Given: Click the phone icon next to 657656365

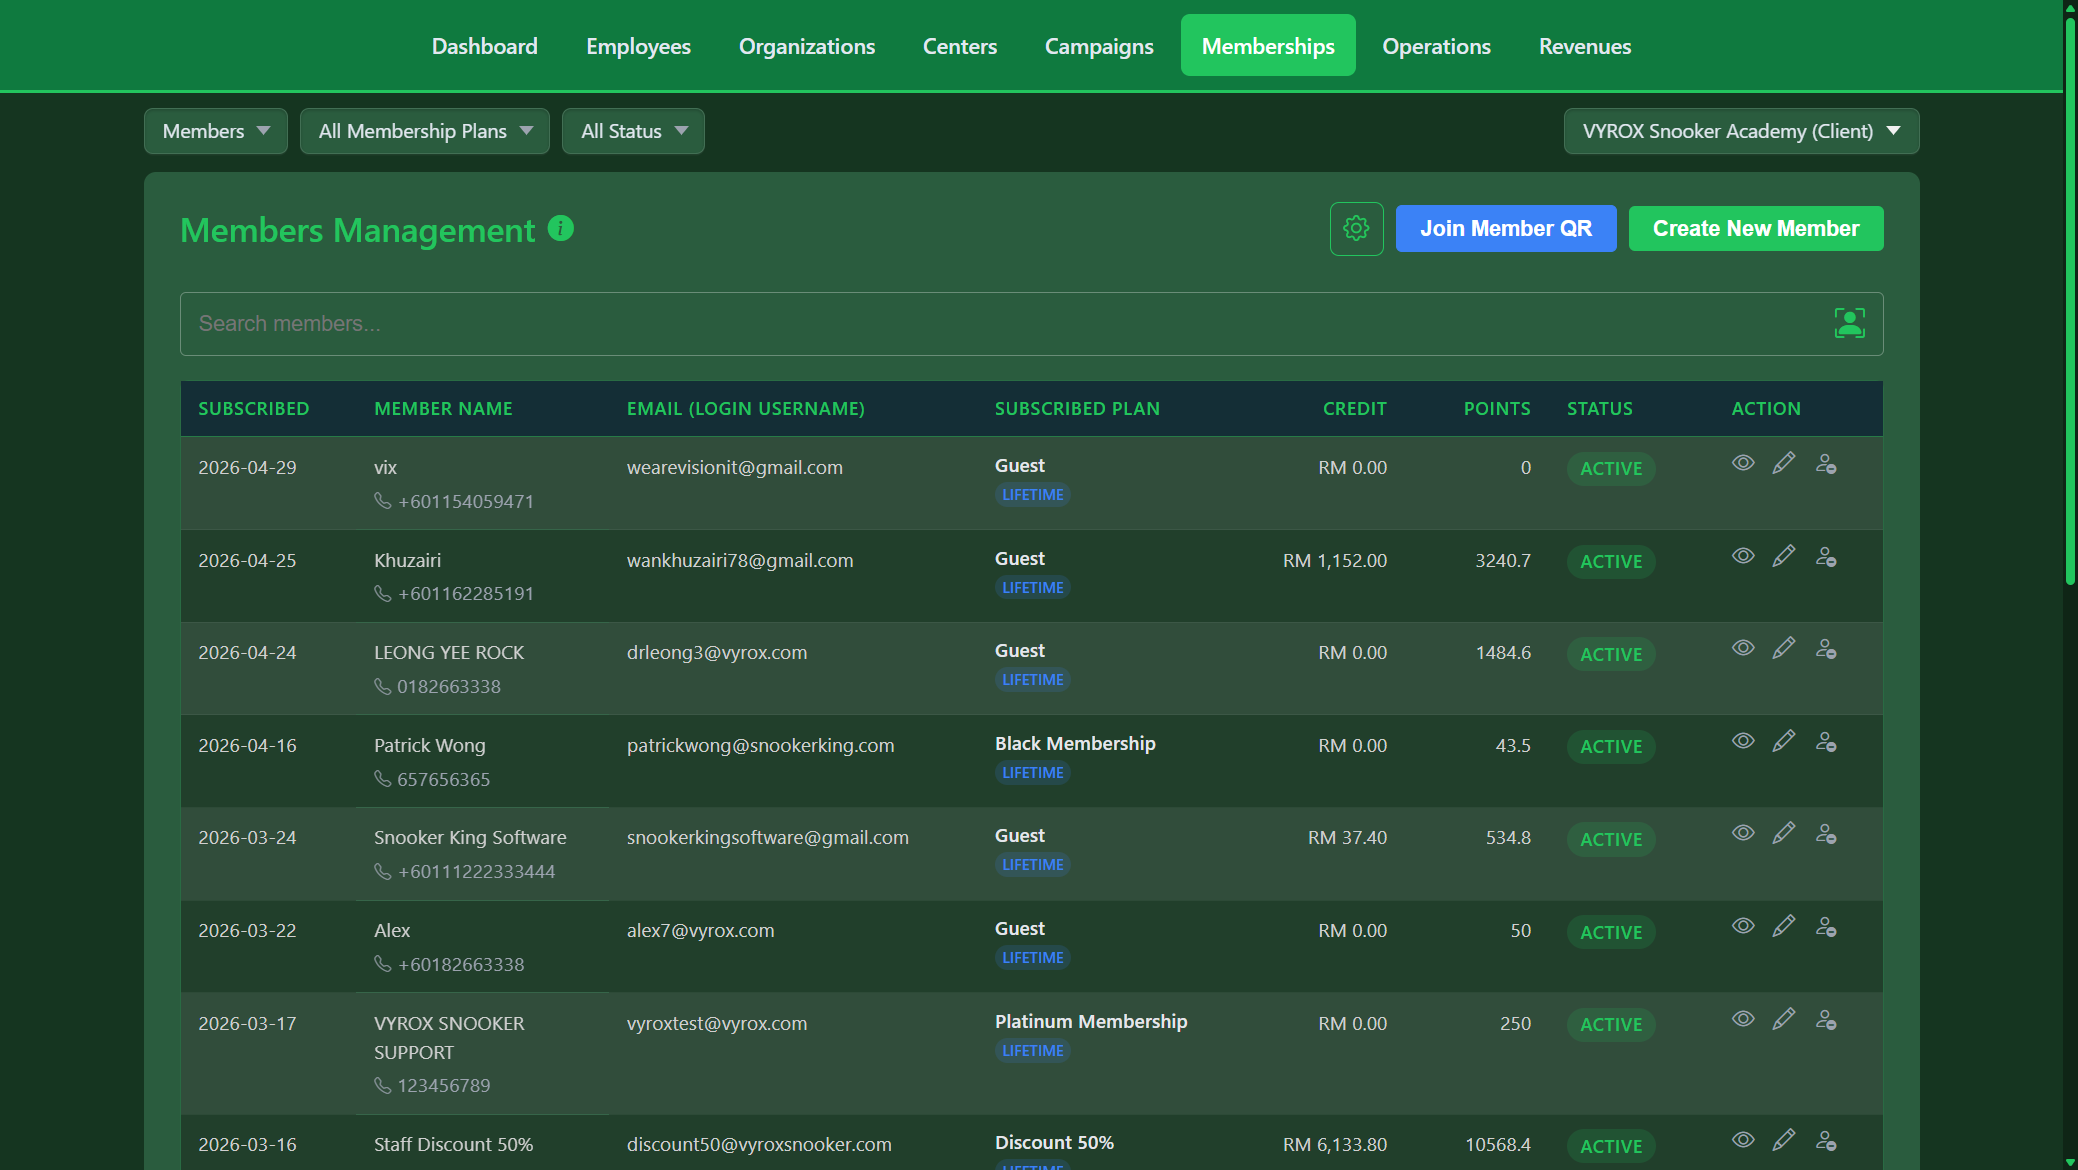Looking at the screenshot, I should click(382, 778).
